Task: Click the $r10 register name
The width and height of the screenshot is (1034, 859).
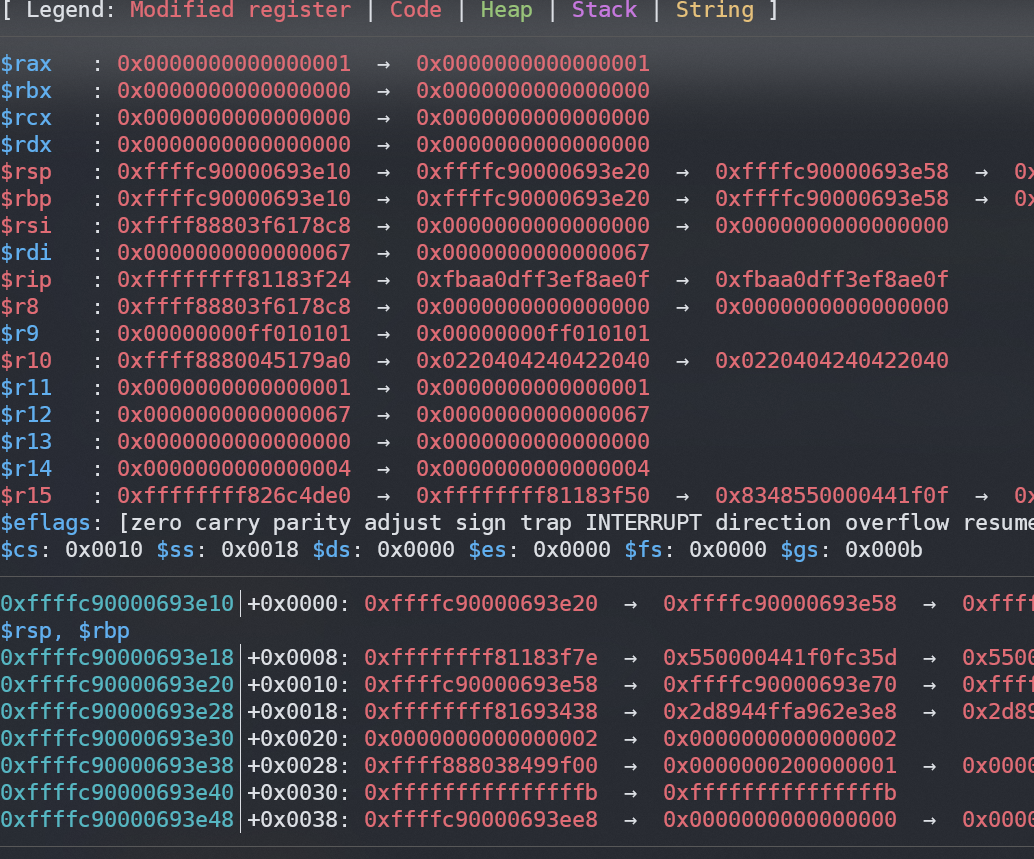Action: tap(26, 361)
